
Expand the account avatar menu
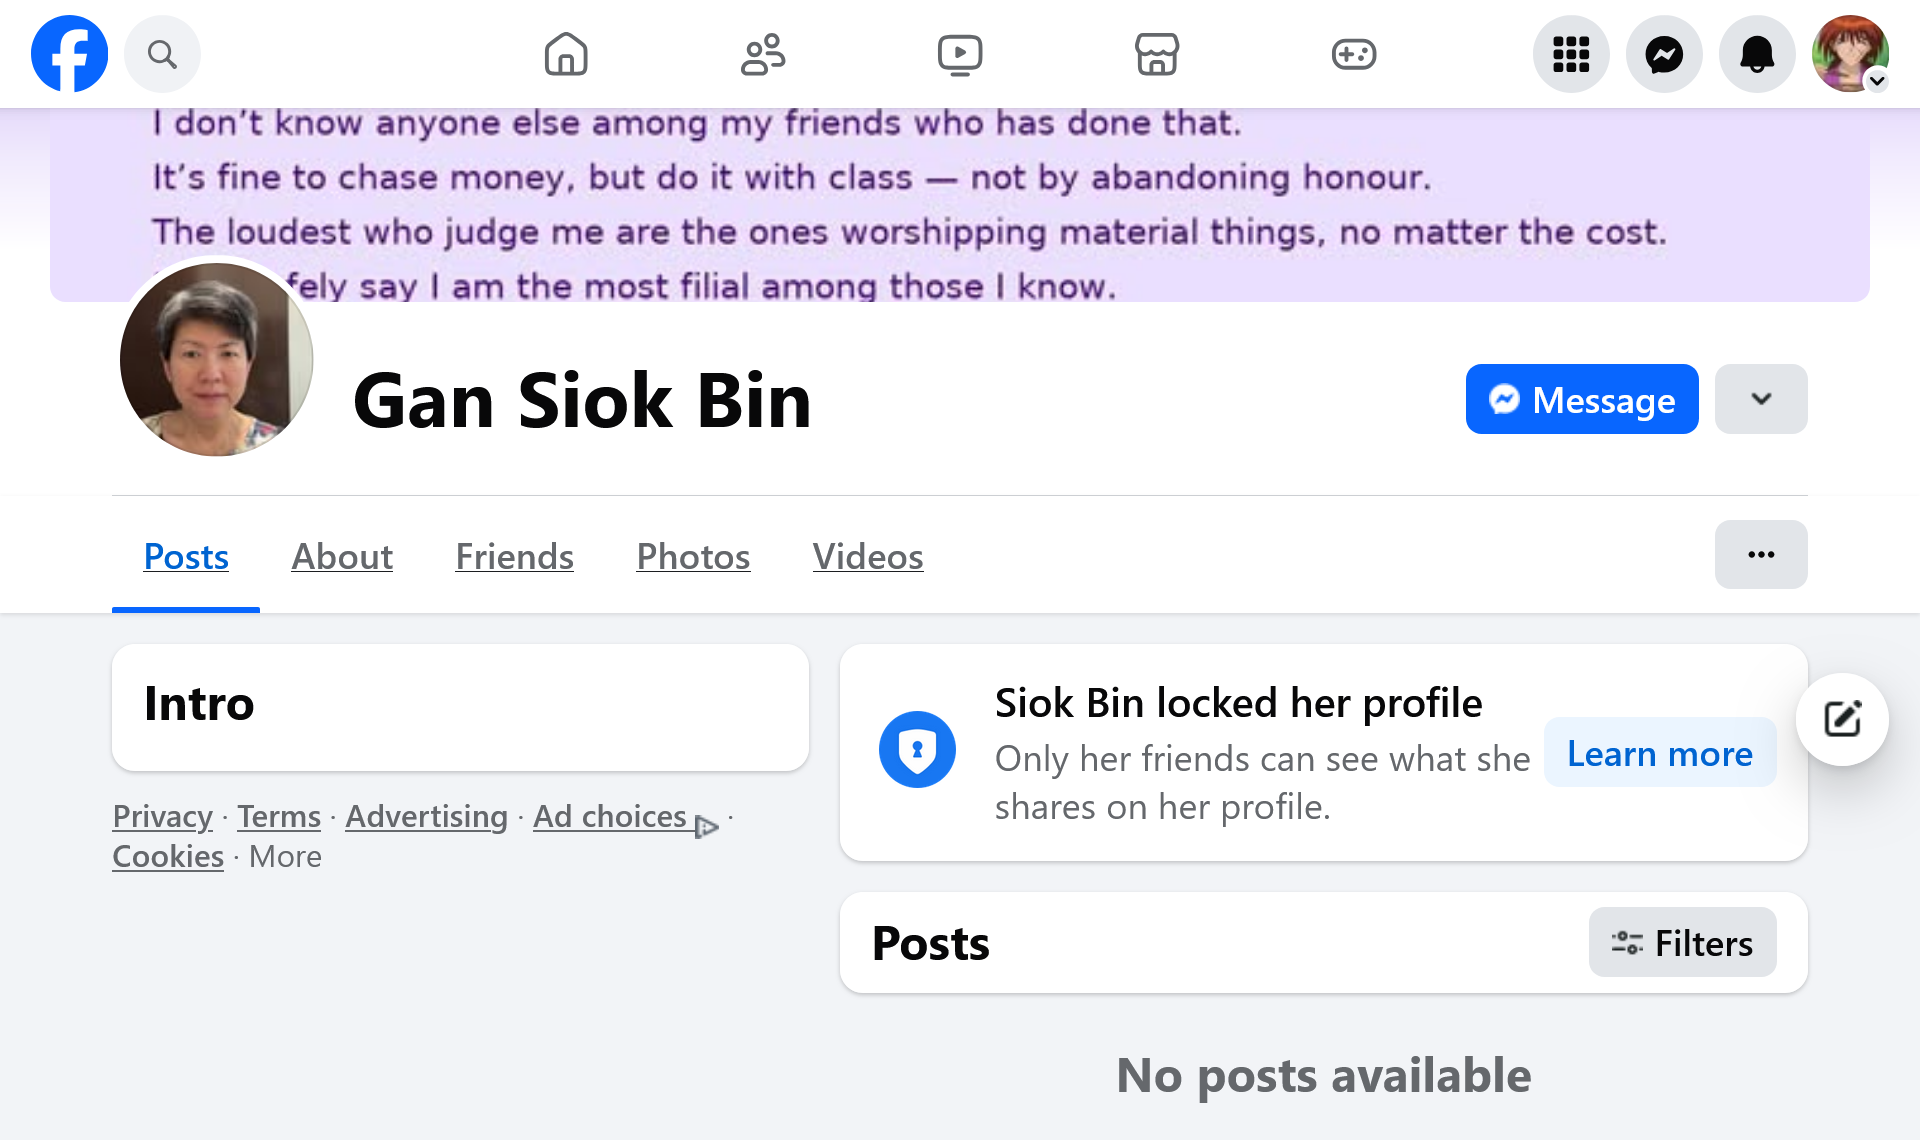[x=1850, y=54]
